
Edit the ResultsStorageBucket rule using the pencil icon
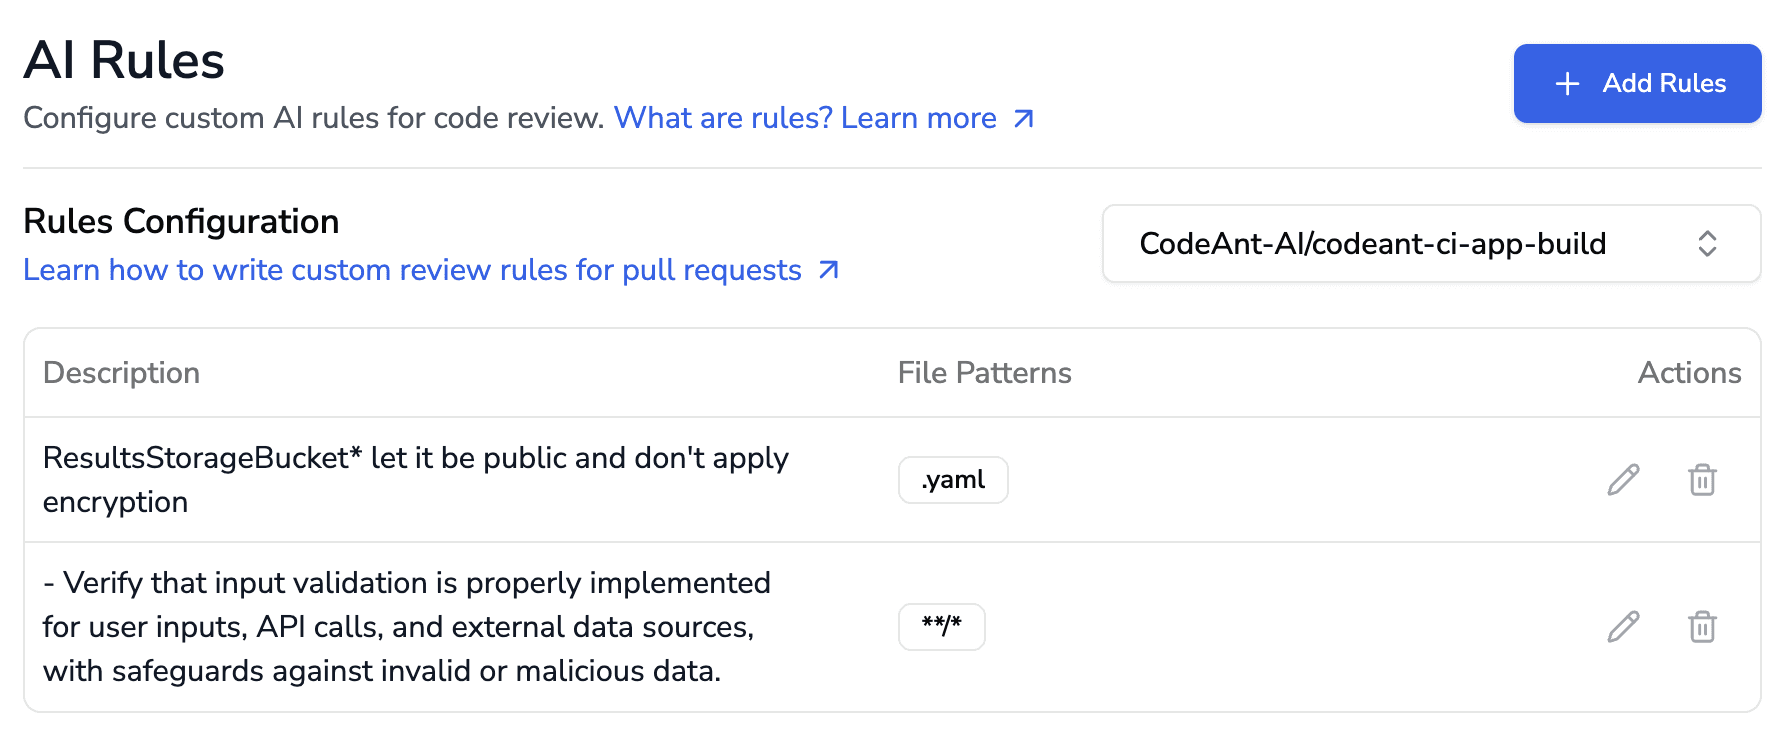pyautogui.click(x=1622, y=480)
